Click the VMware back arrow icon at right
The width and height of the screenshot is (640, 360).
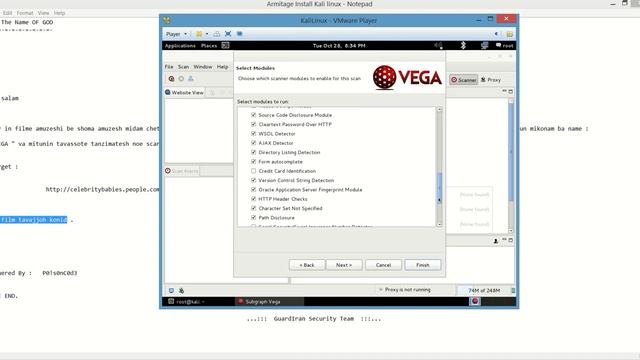(x=496, y=34)
